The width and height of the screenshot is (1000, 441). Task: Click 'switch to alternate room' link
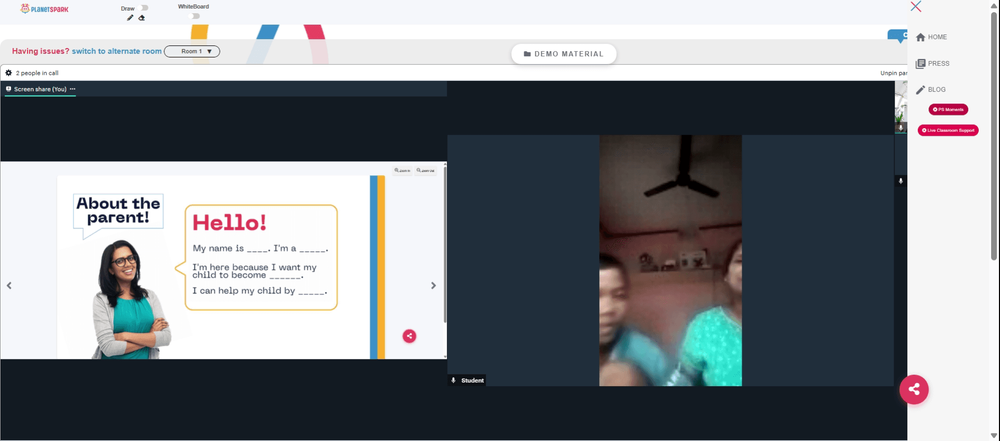pos(117,51)
